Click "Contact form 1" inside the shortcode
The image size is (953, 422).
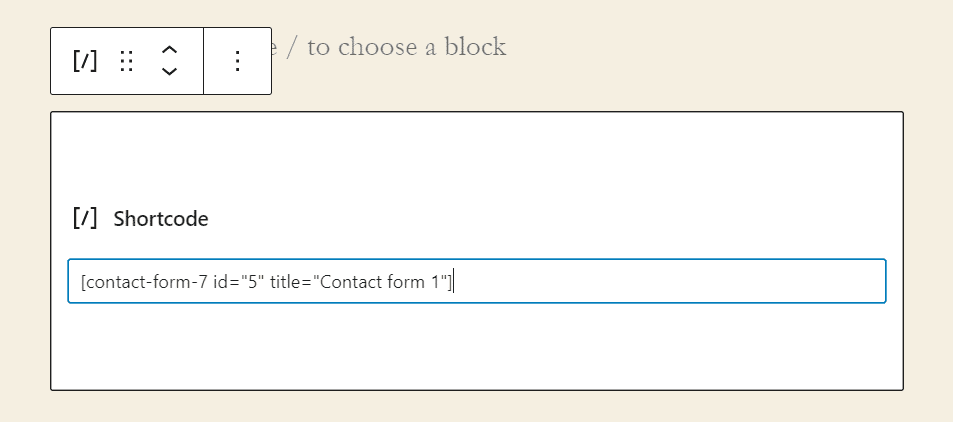(381, 283)
